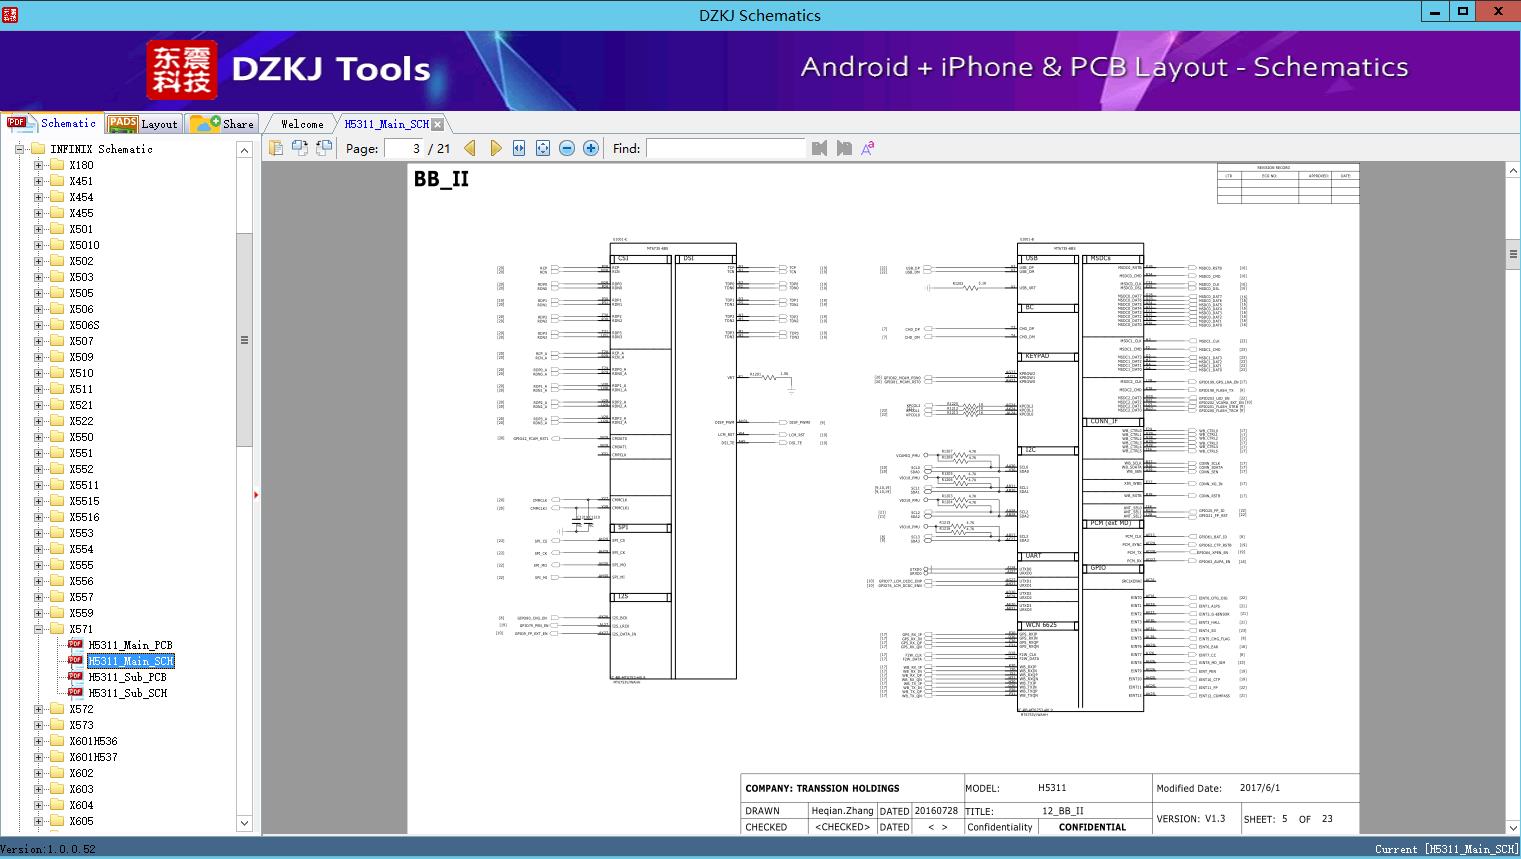Viewport: 1521px width, 859px height.
Task: Fit whole page in view
Action: (543, 148)
